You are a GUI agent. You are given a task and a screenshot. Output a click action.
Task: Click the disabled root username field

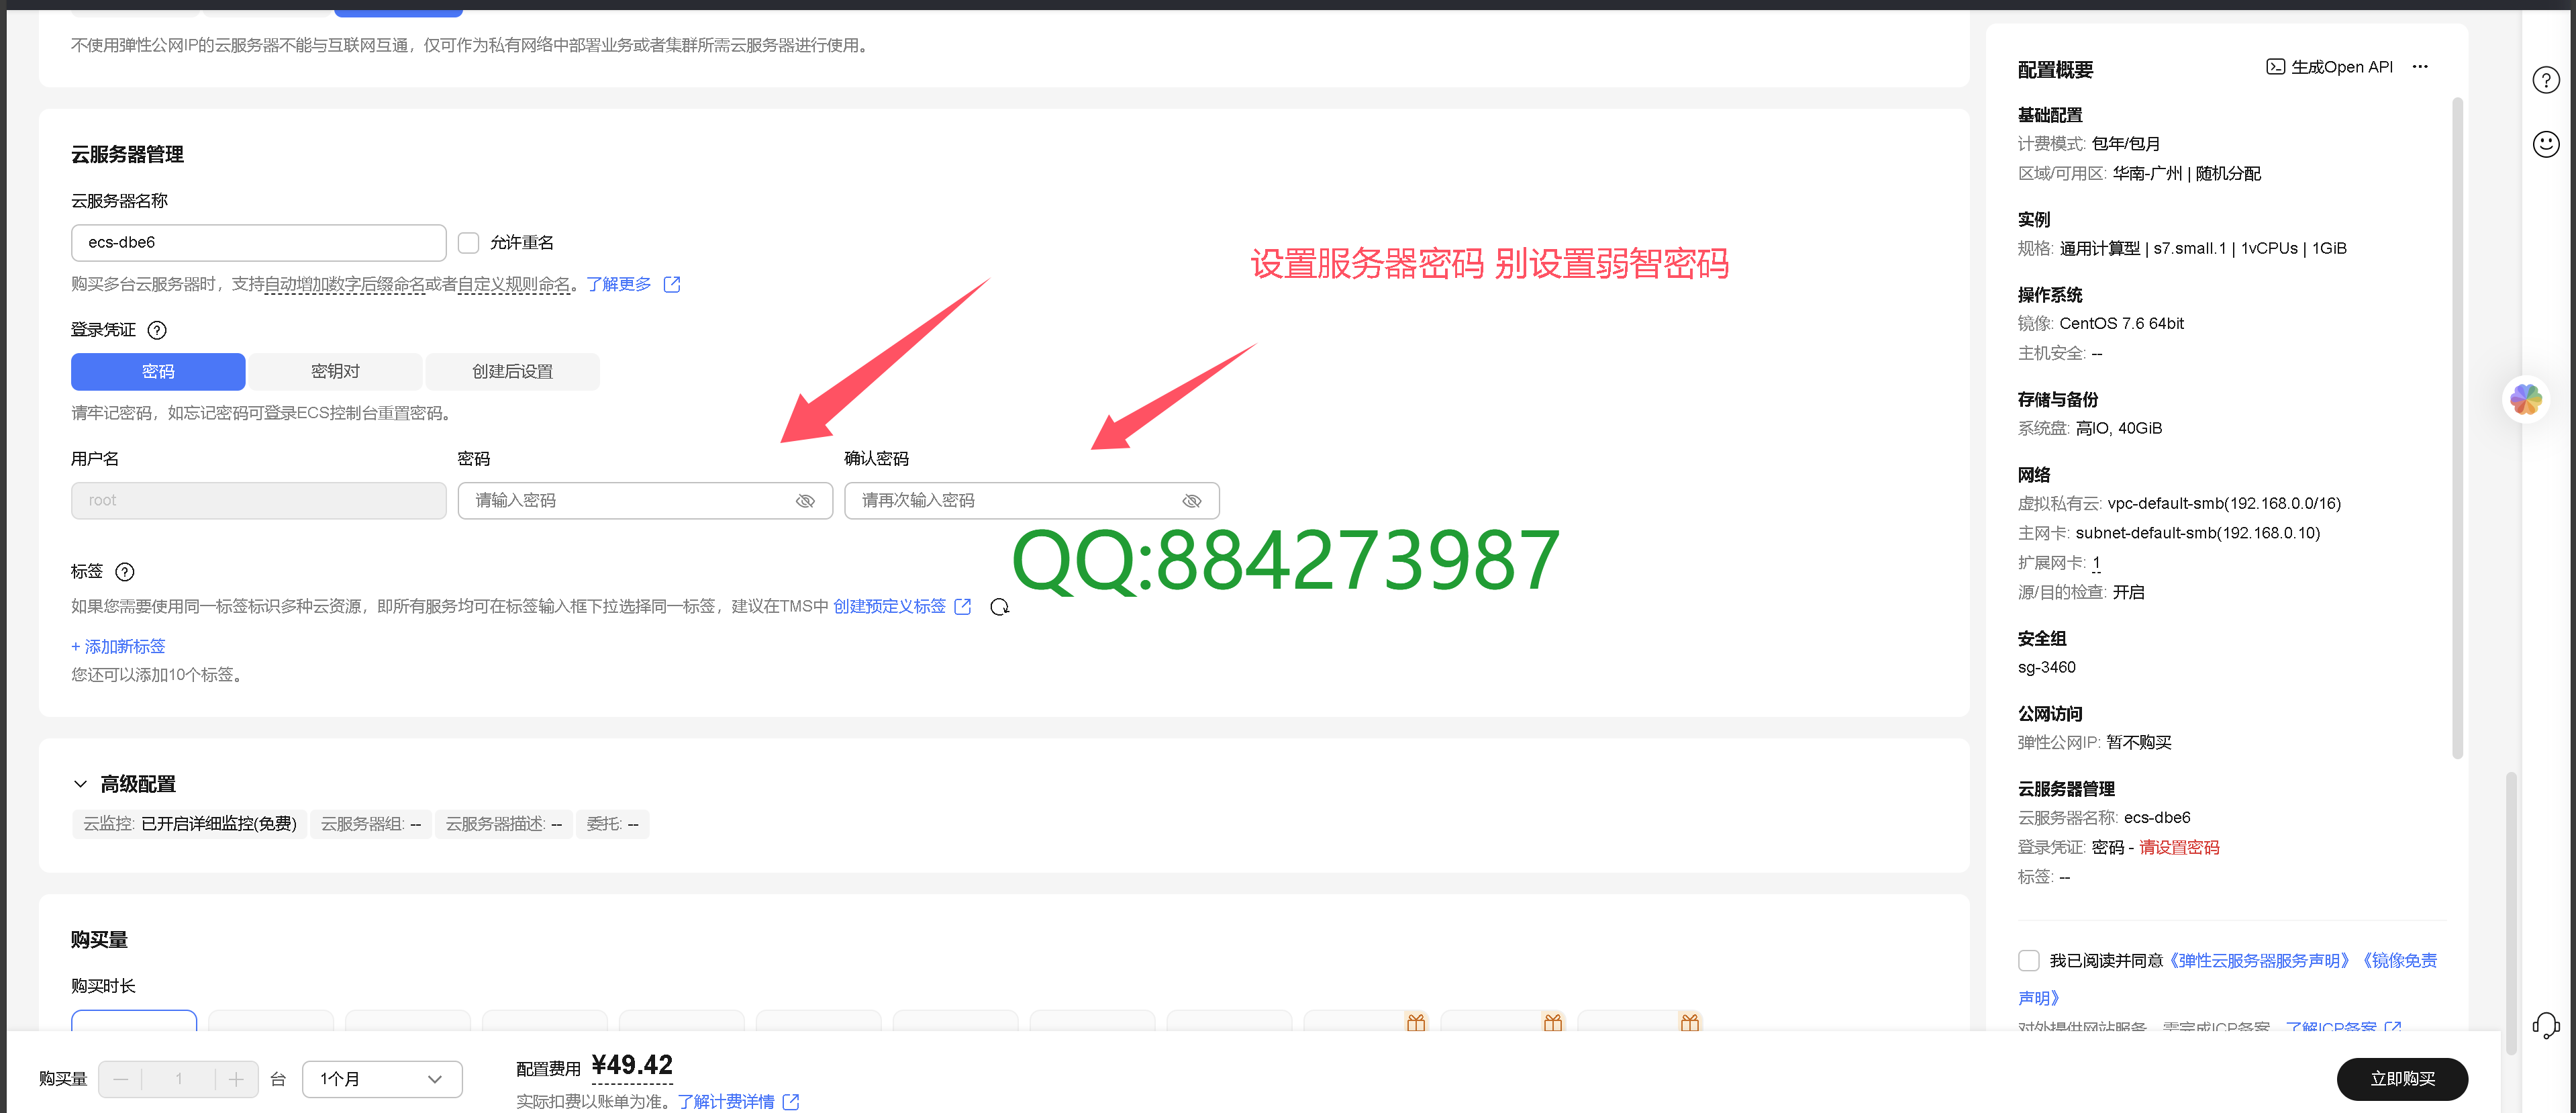point(258,501)
